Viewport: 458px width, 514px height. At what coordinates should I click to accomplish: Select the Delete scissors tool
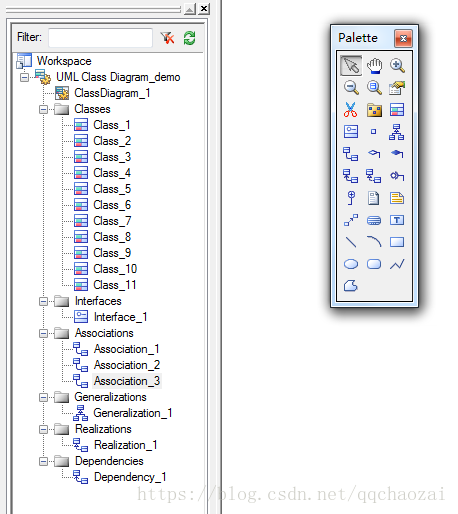coord(351,110)
